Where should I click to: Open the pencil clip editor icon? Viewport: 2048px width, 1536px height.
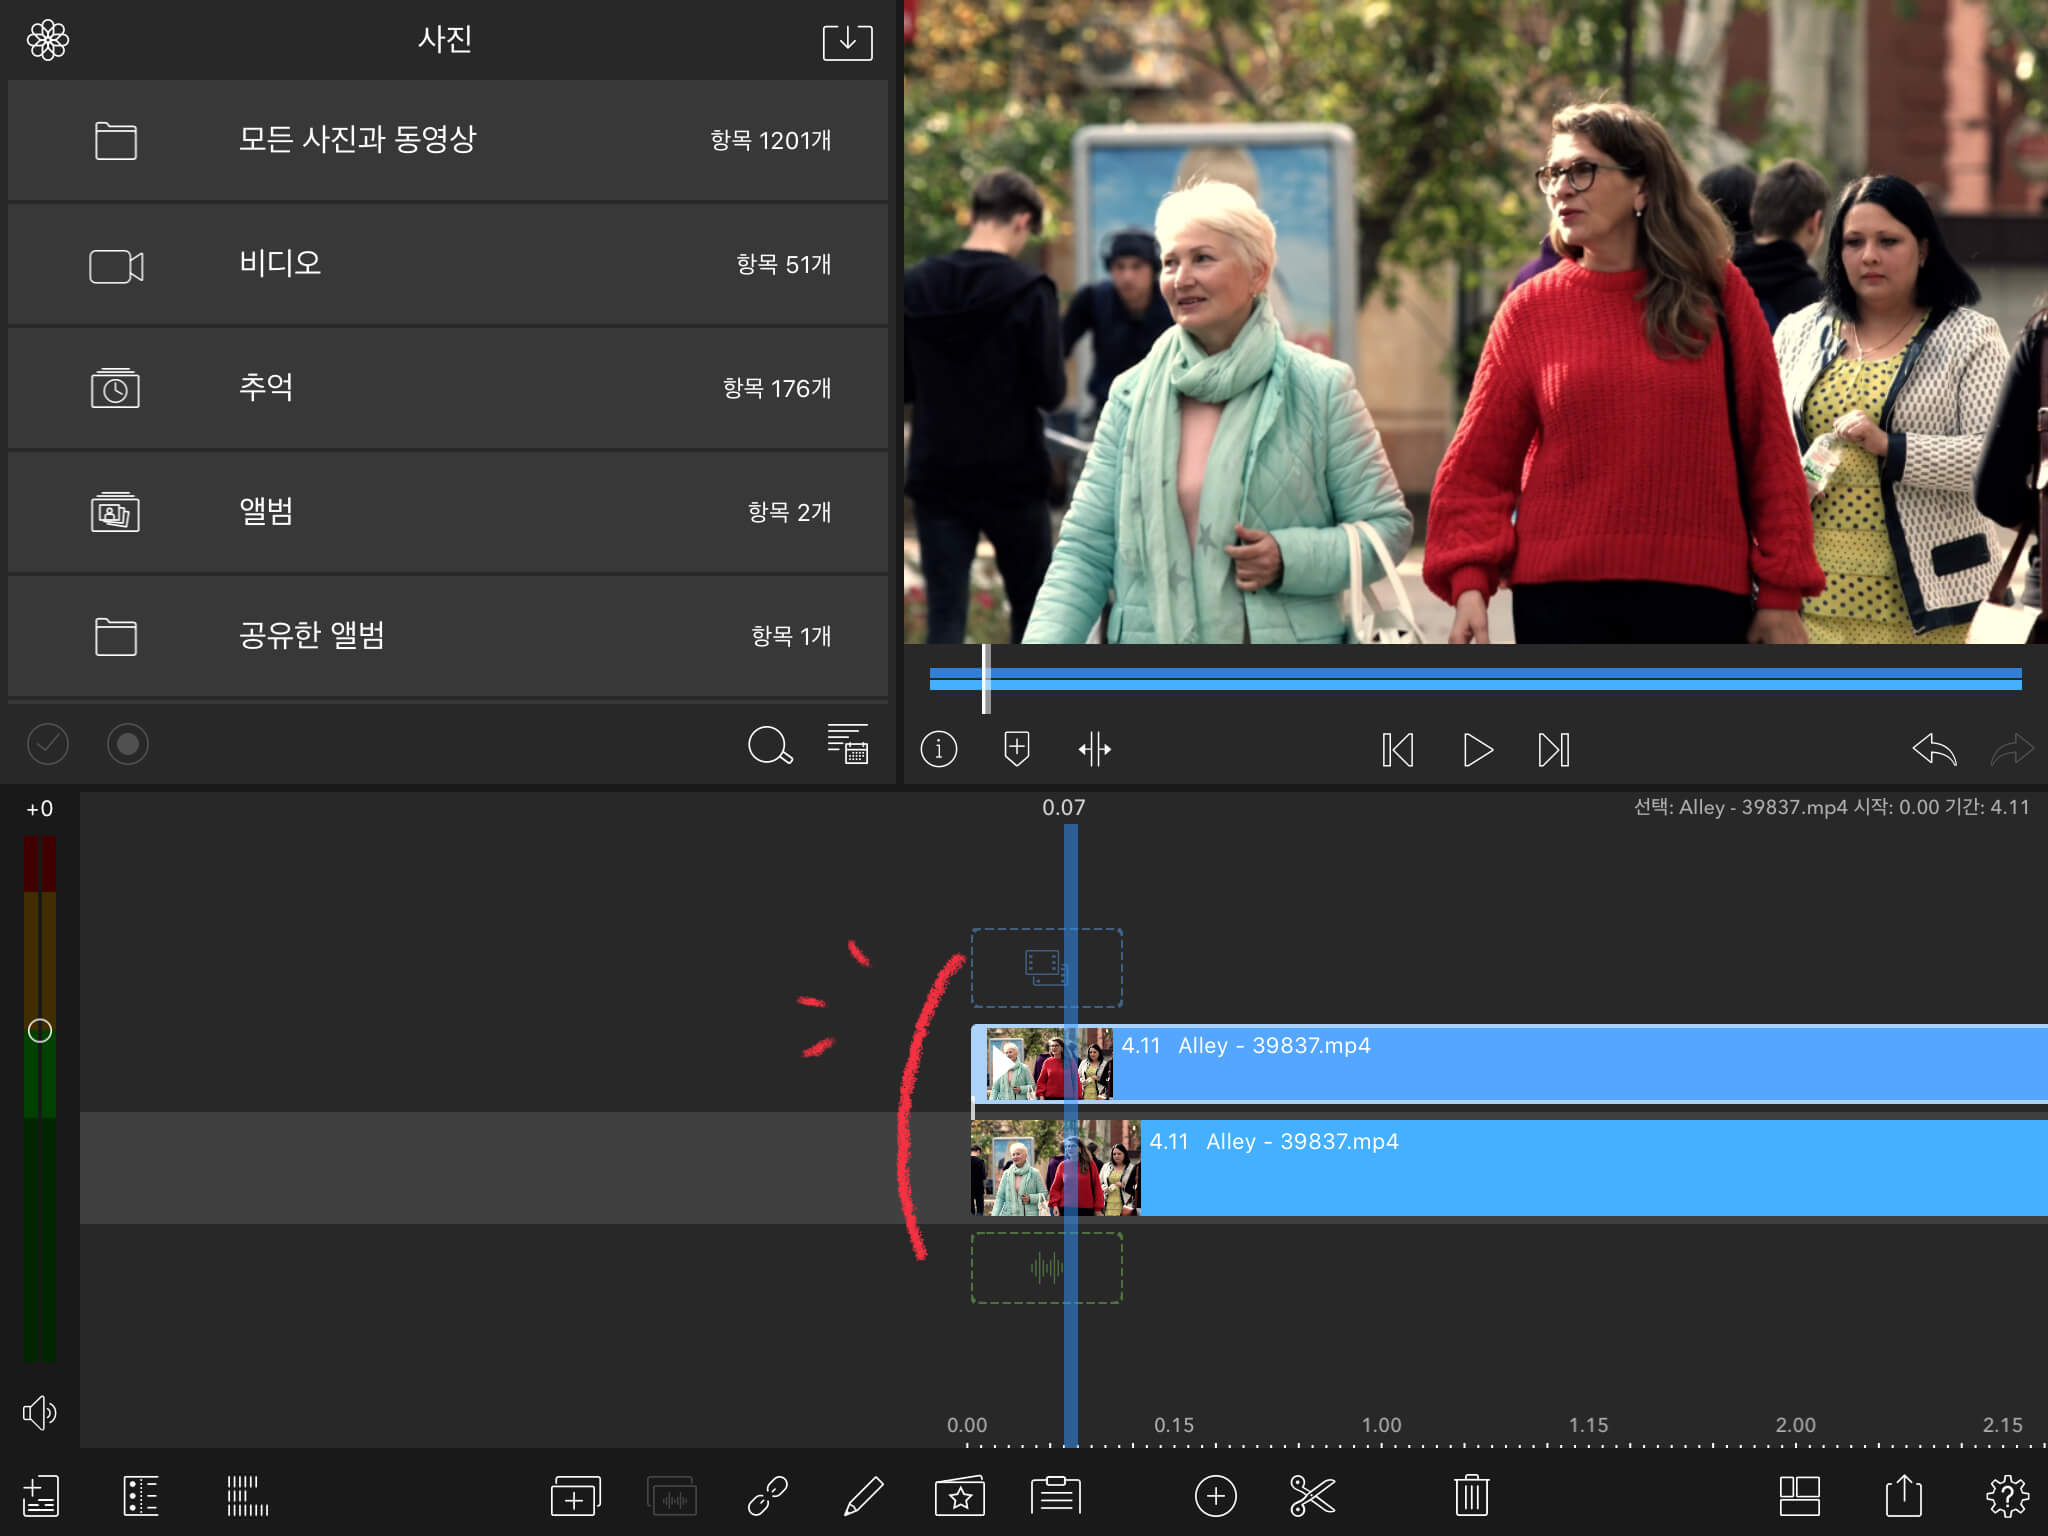point(863,1496)
